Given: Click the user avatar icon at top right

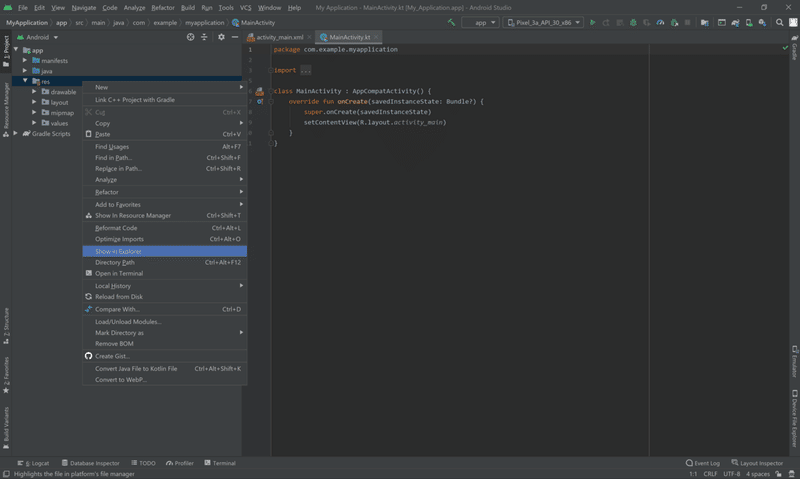Looking at the screenshot, I should 793,22.
